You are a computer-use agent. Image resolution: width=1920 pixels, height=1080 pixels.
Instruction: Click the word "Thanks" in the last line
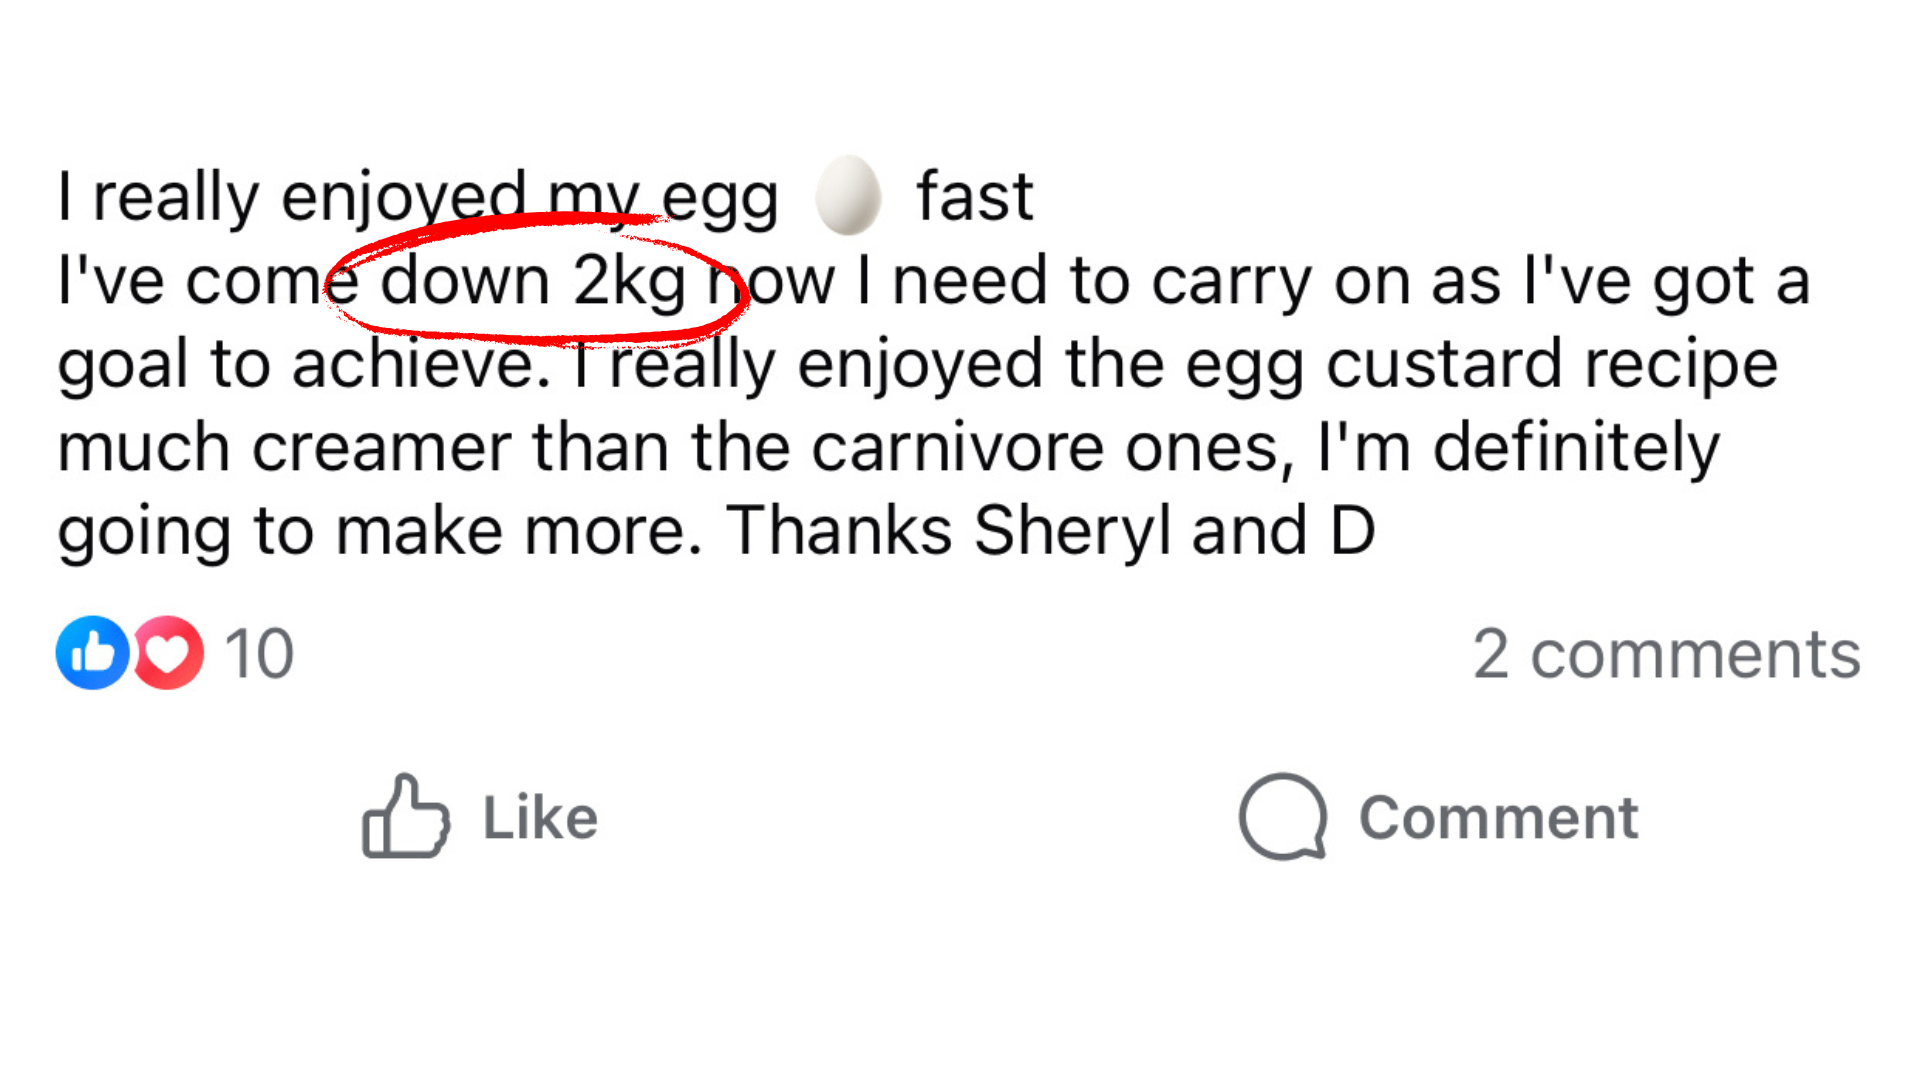pos(838,530)
